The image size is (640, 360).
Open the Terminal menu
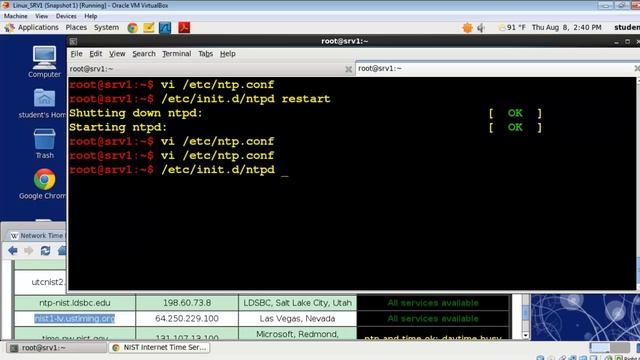176,53
